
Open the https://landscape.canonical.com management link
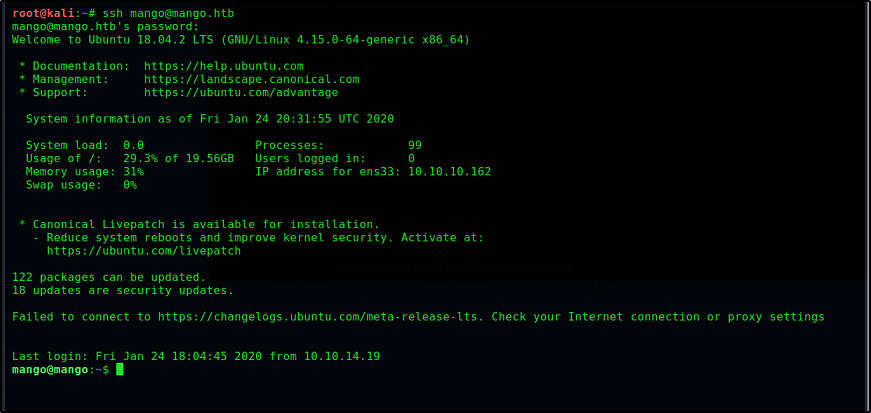(x=252, y=79)
